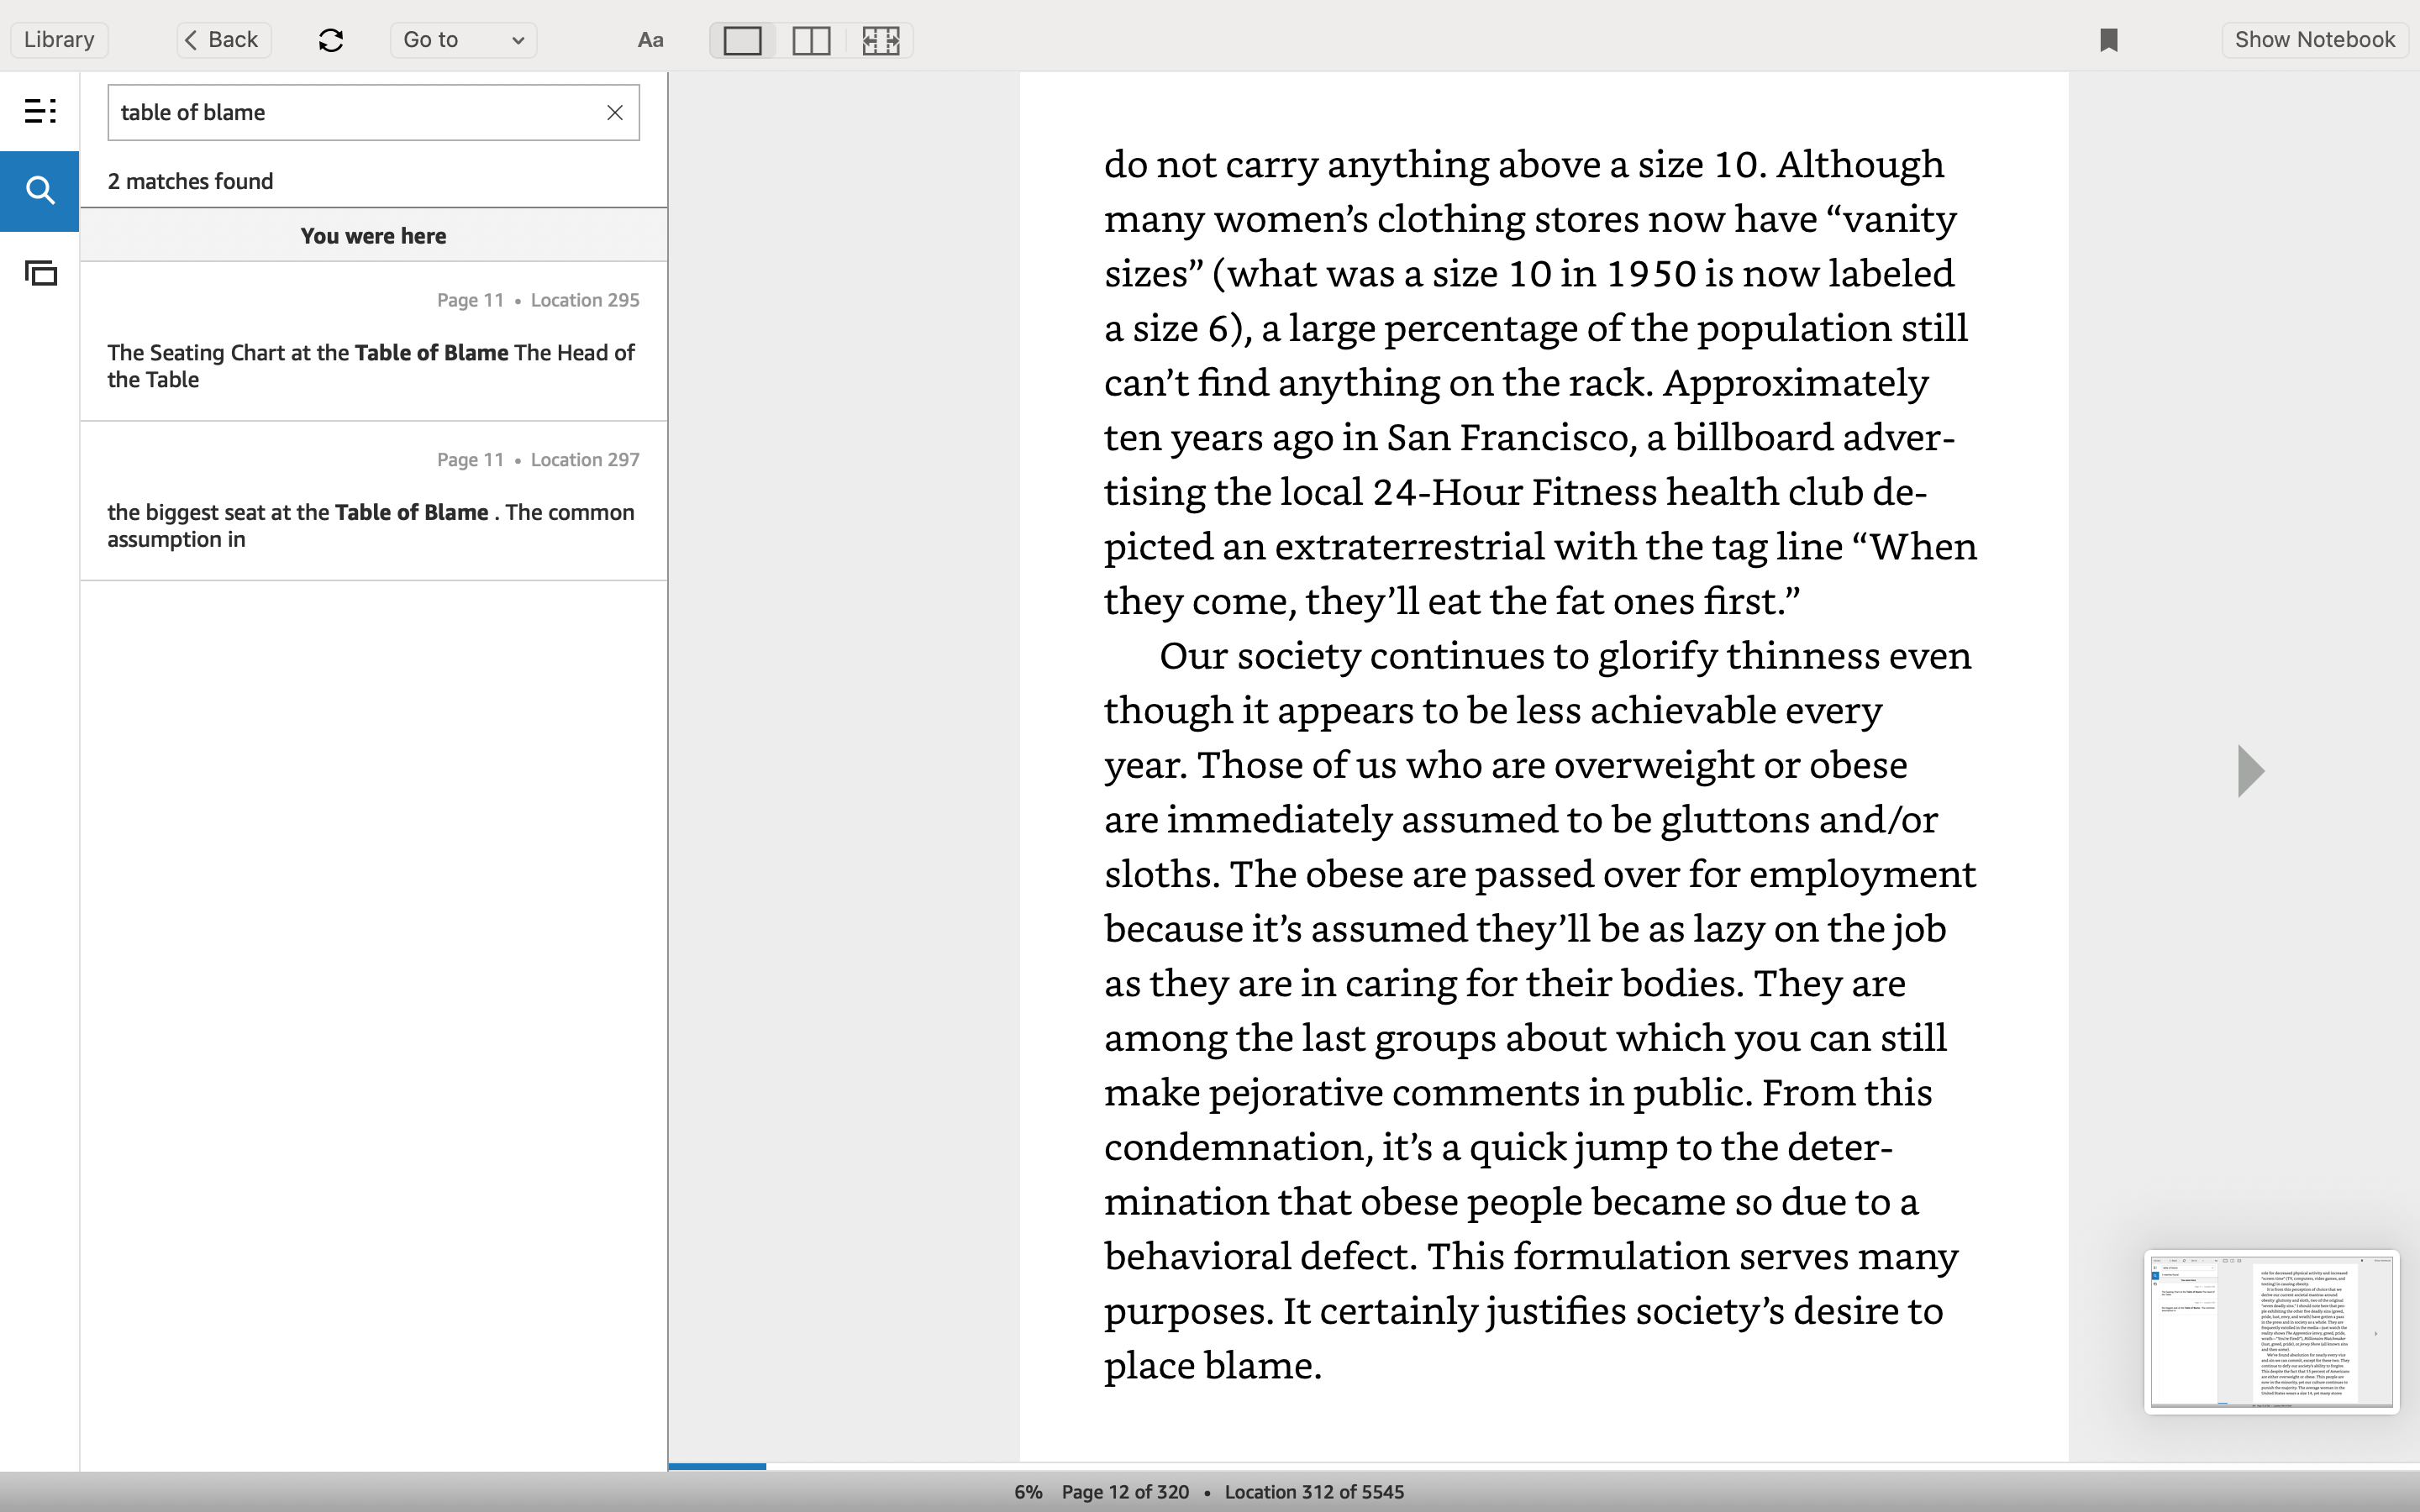
Task: Toggle the bookmark ribbon icon
Action: tap(2109, 40)
